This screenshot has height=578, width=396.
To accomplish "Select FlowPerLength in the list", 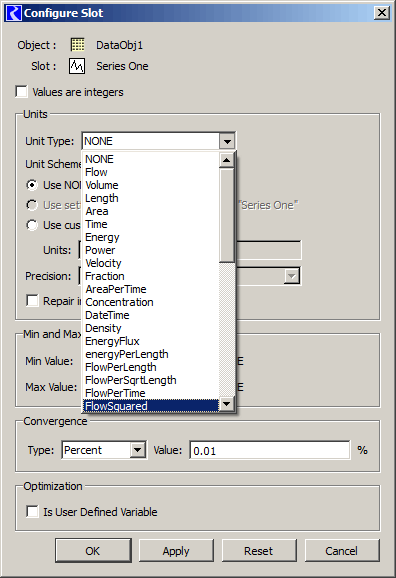I will [150, 367].
